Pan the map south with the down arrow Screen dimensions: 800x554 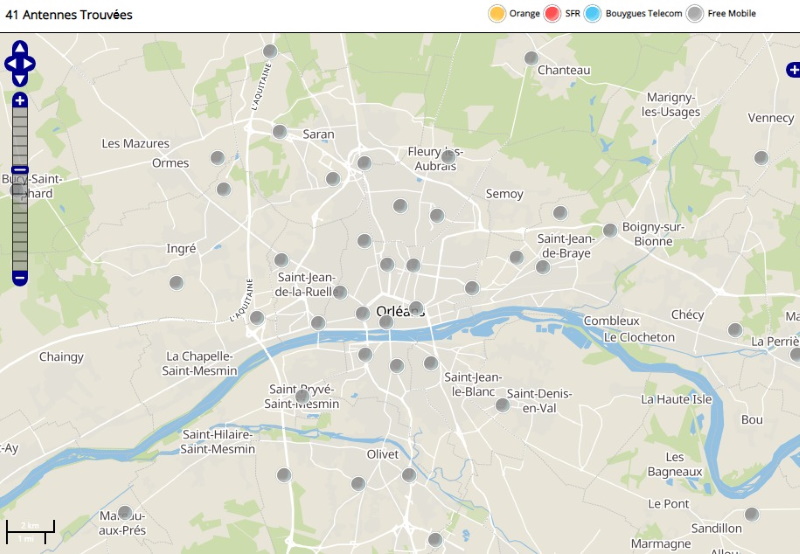tap(20, 79)
